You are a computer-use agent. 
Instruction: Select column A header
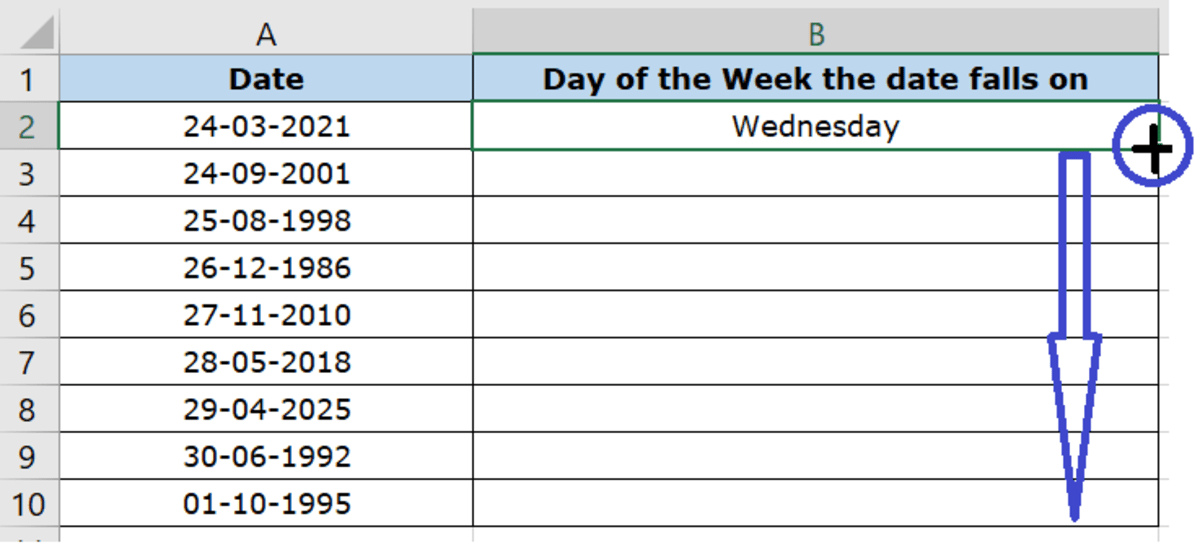(x=266, y=34)
